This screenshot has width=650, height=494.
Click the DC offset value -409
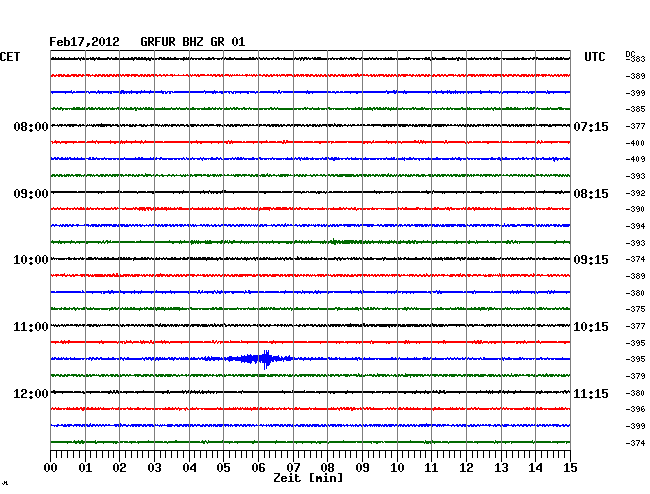[x=635, y=159]
